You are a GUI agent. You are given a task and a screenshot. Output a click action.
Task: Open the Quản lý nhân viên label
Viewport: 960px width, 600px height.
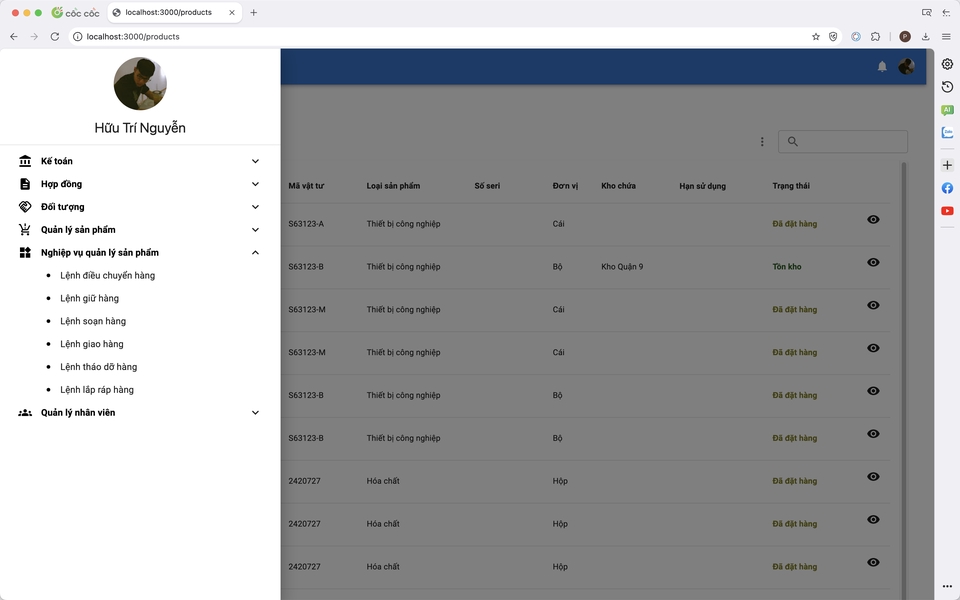[x=78, y=413]
